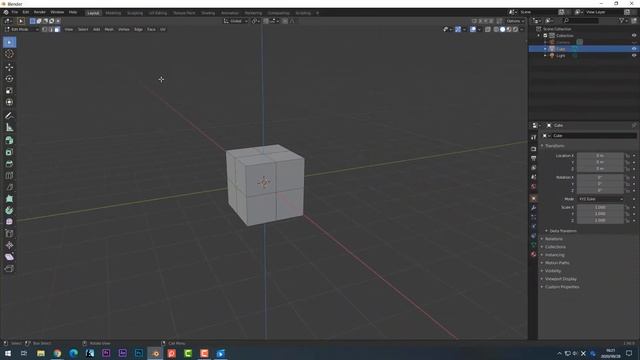
Task: Select the Move tool
Action: click(x=9, y=67)
